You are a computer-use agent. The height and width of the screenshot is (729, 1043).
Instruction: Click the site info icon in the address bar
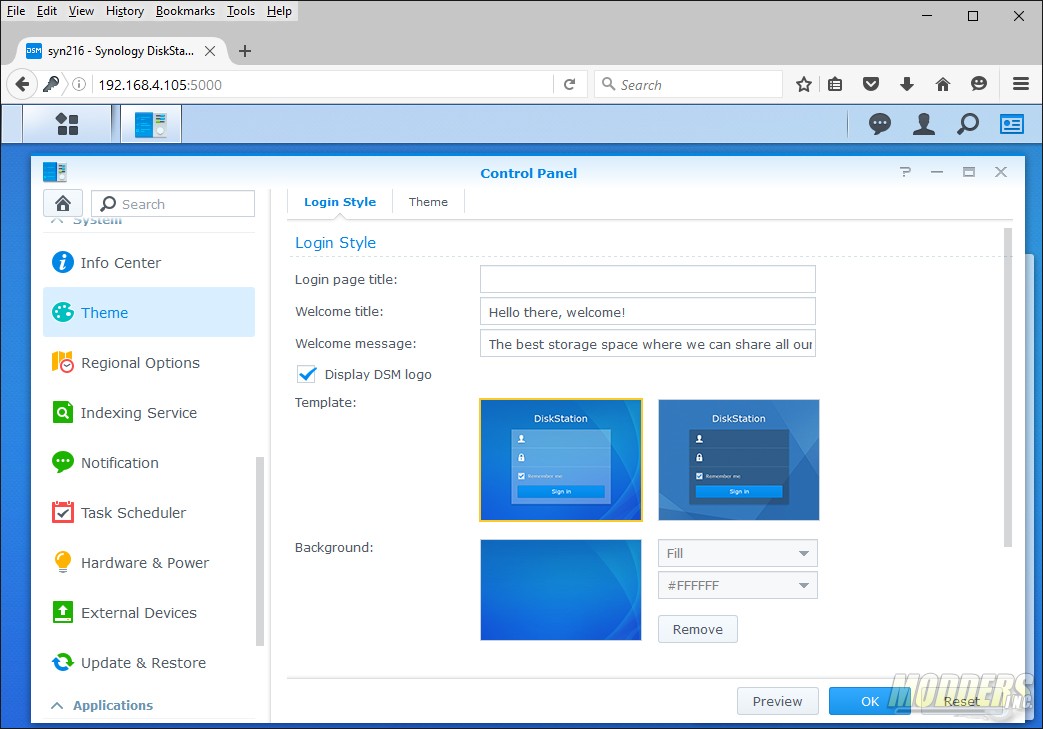click(x=79, y=84)
